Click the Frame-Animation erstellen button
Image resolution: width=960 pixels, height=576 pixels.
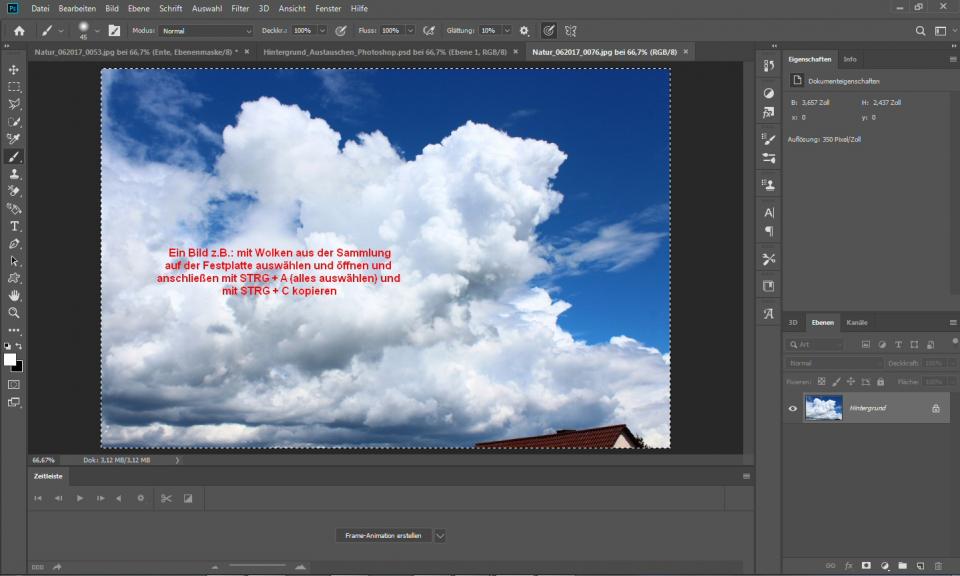coord(383,536)
